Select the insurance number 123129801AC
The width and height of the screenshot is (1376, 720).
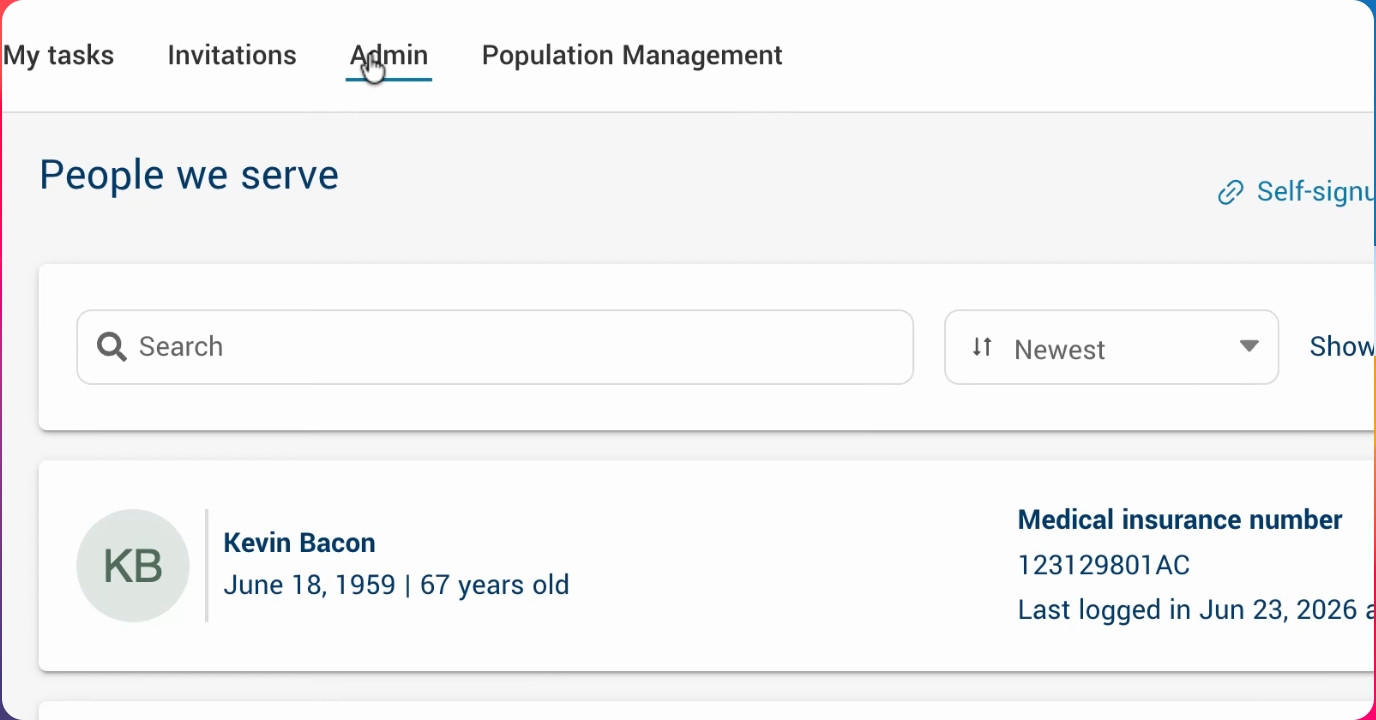1104,566
